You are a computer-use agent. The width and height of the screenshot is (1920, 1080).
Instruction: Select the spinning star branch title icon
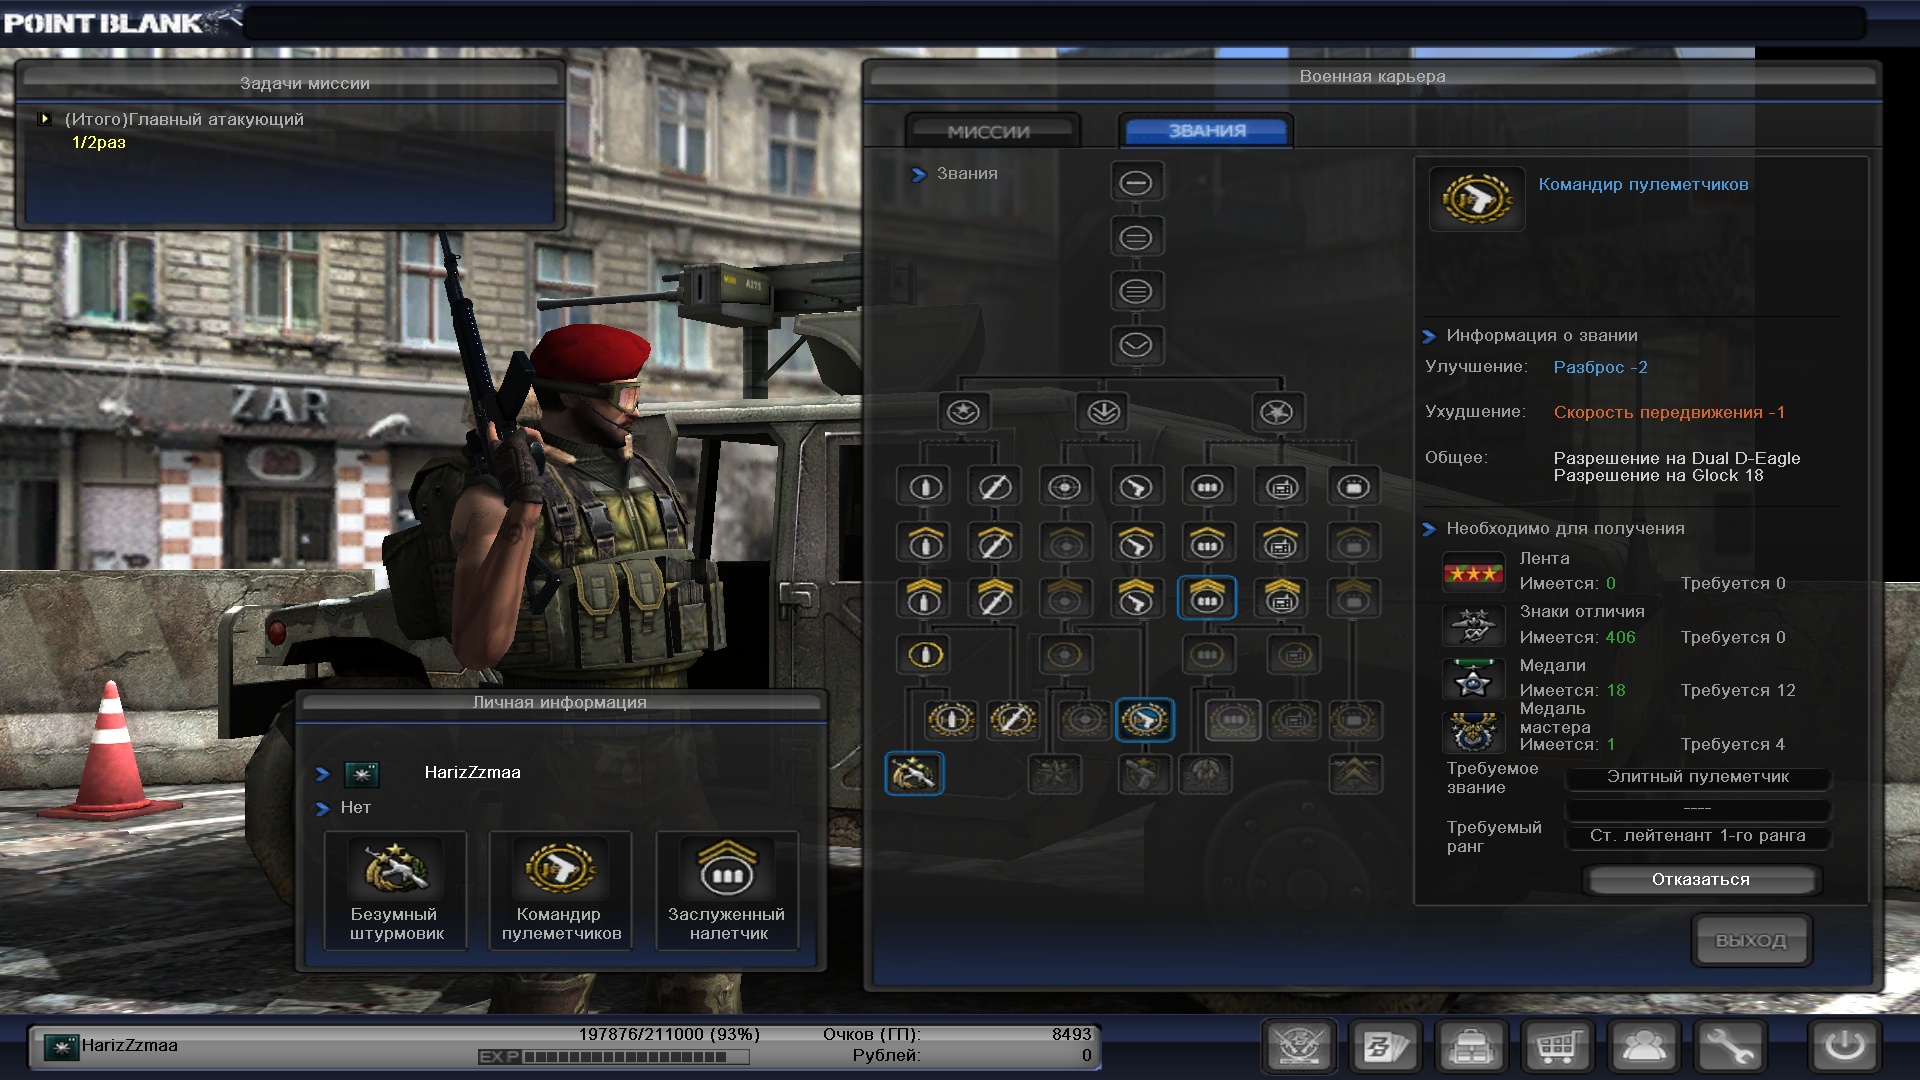point(1277,412)
